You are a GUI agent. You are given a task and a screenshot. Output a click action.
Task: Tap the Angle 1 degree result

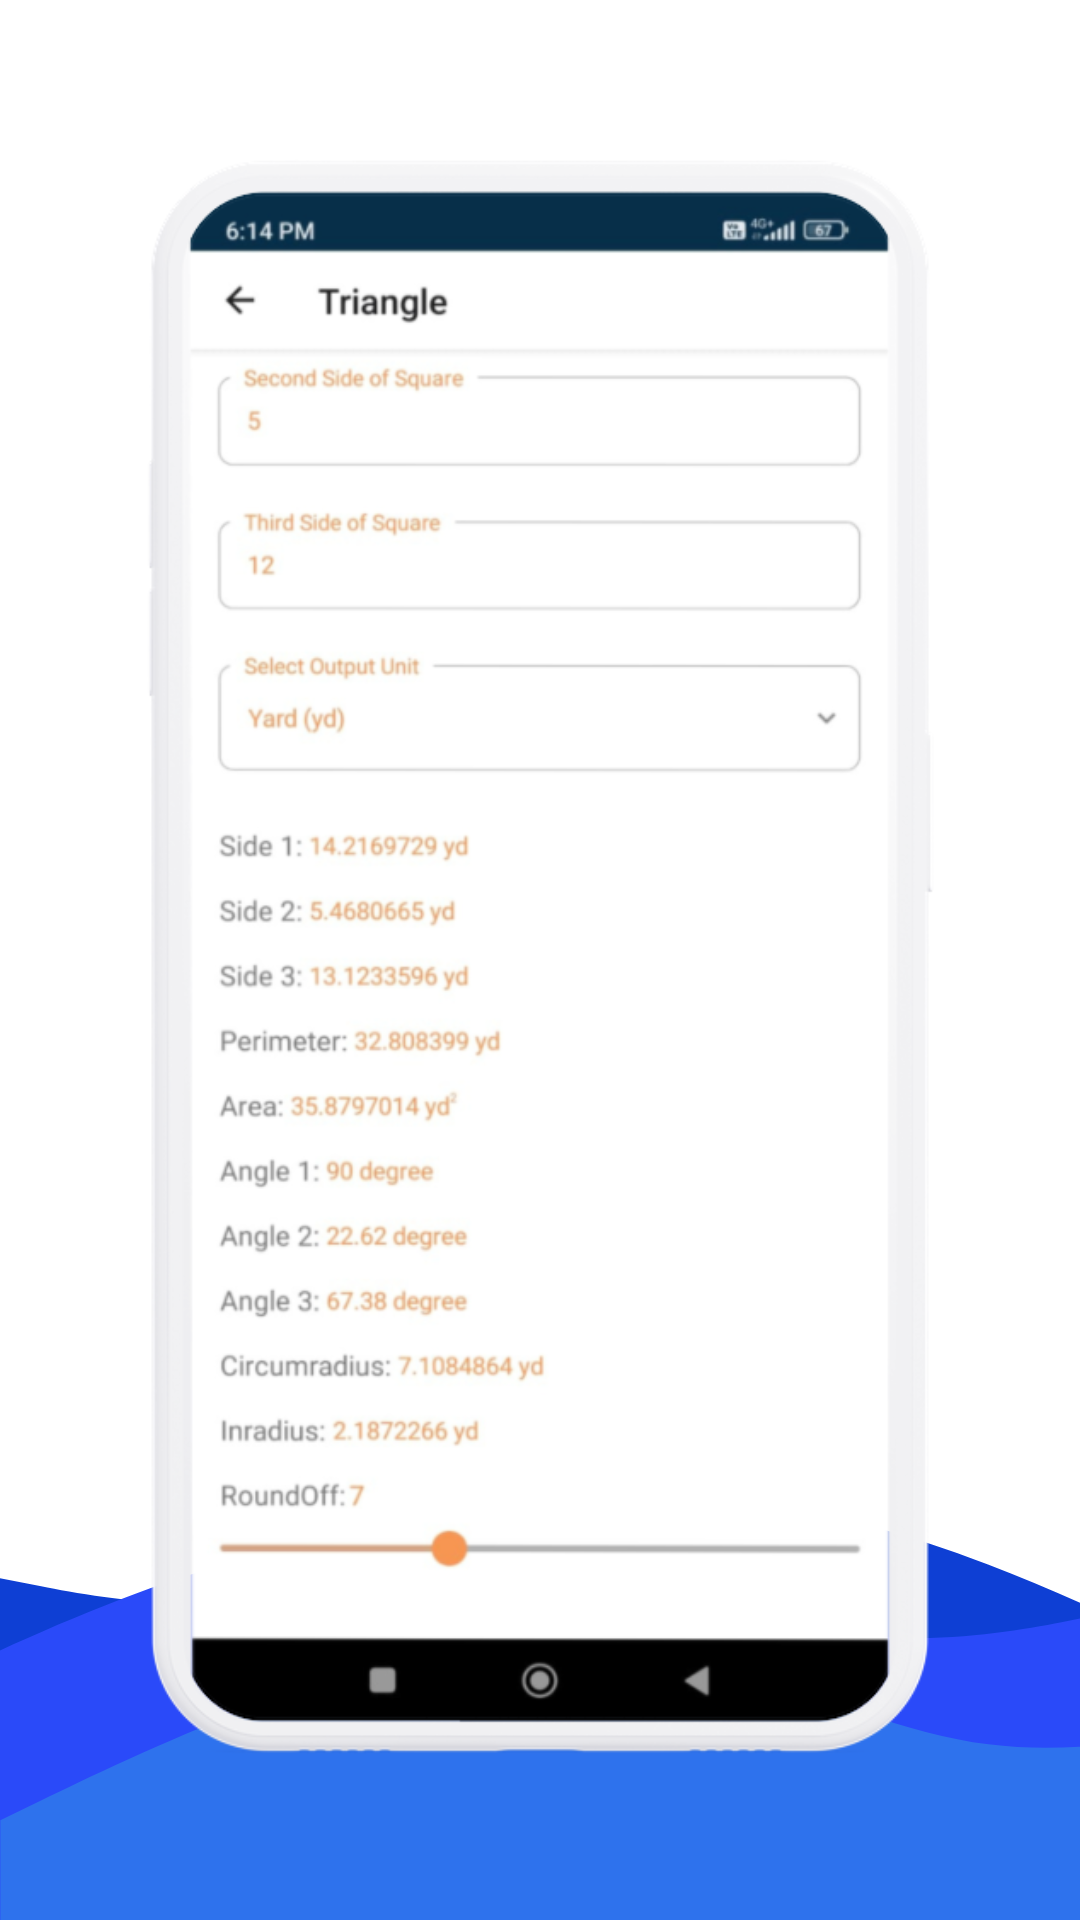(379, 1171)
